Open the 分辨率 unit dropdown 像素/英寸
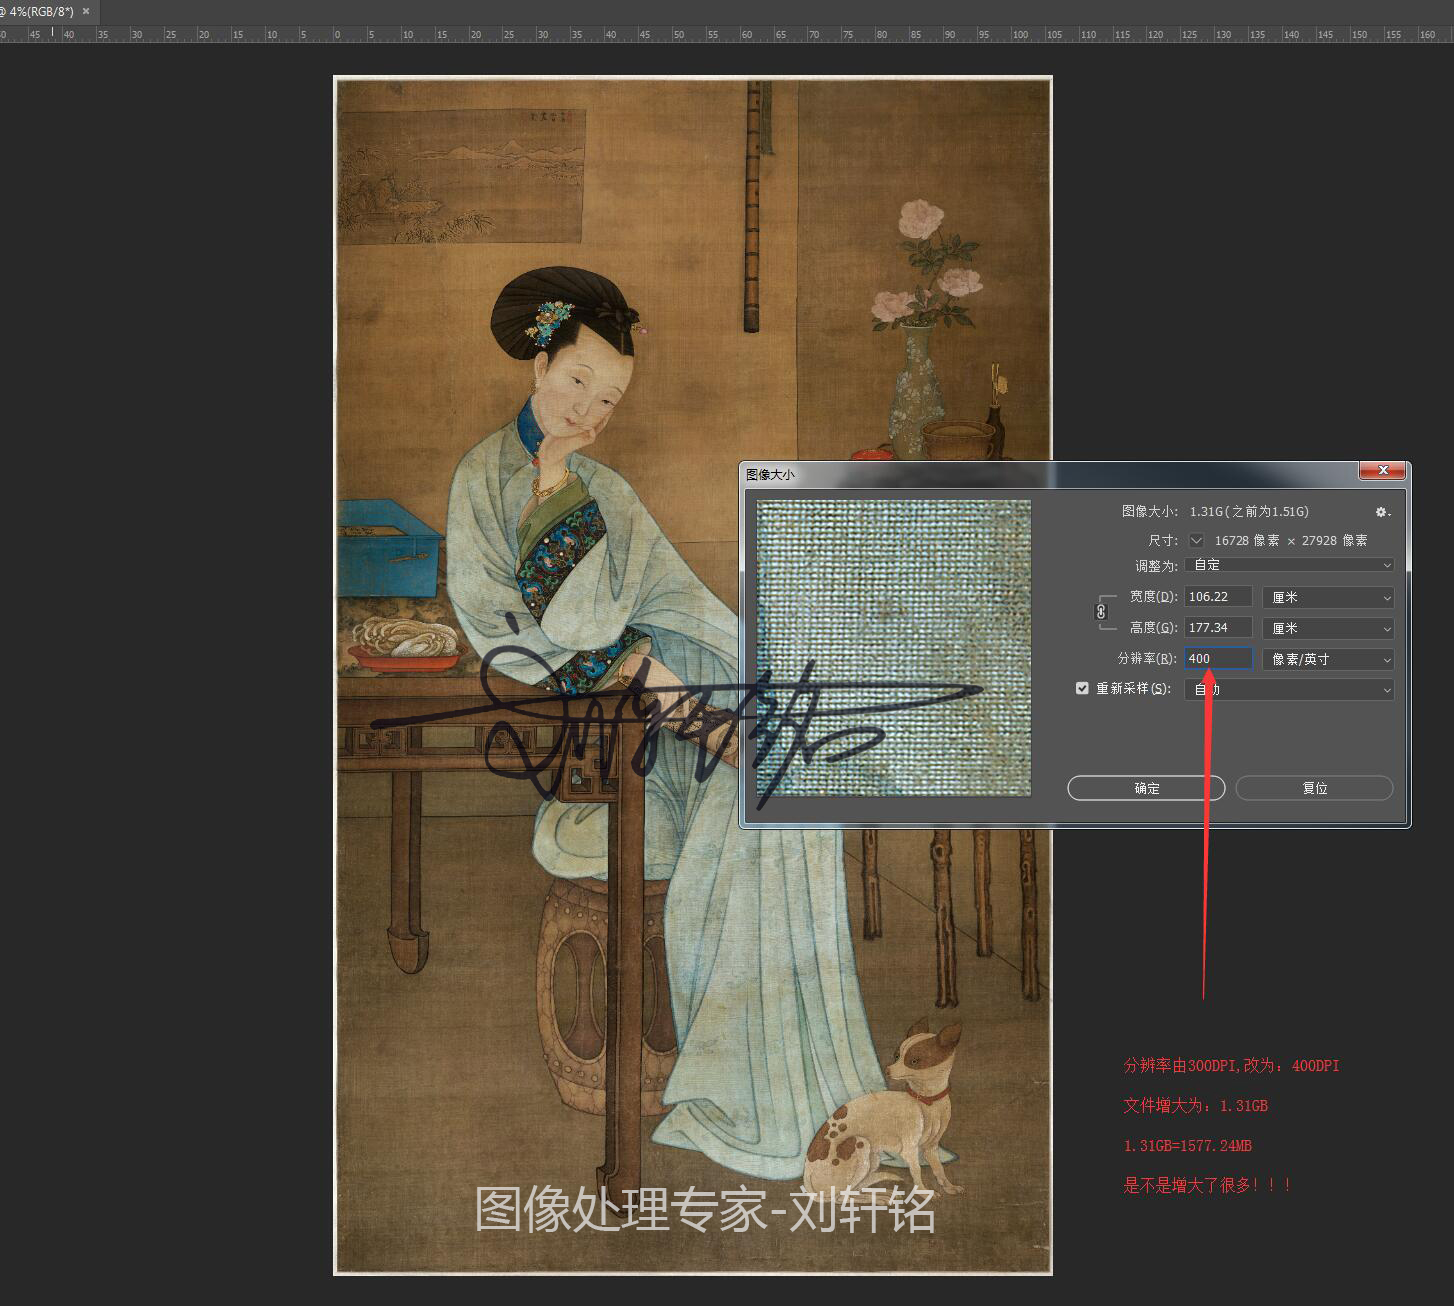Screen dimensions: 1454x1306 click(1329, 659)
